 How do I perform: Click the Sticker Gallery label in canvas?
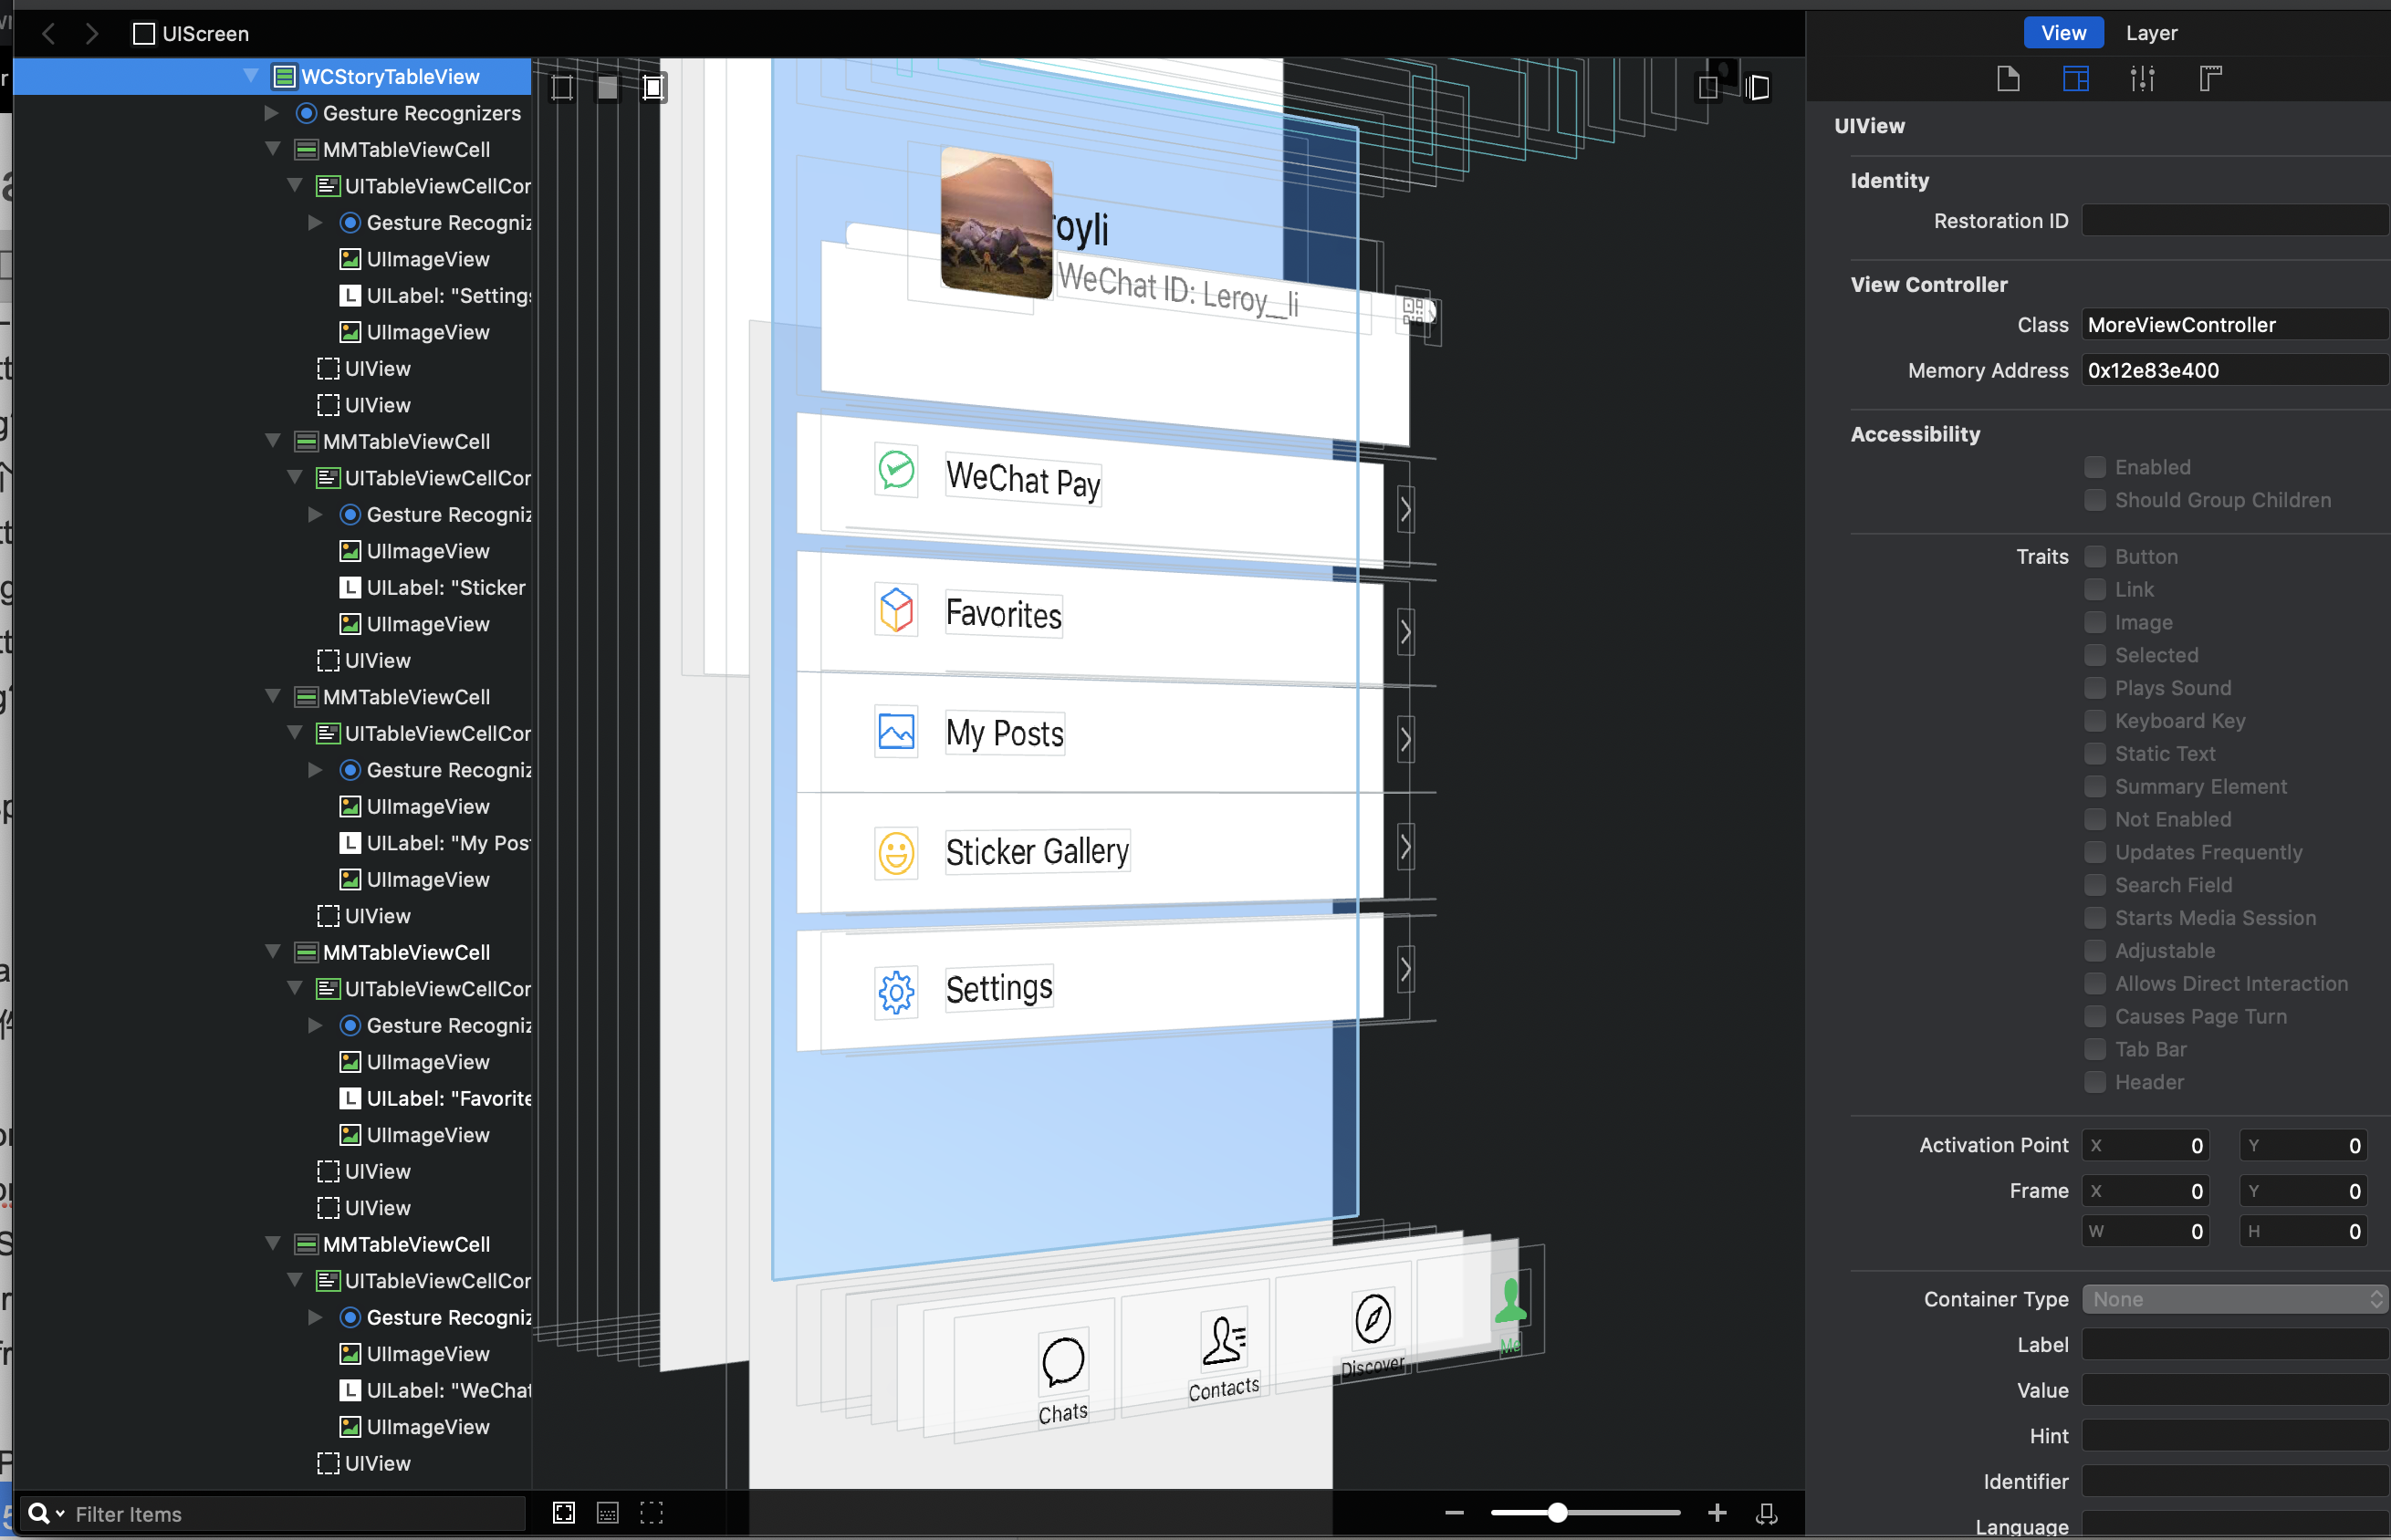pyautogui.click(x=1038, y=852)
